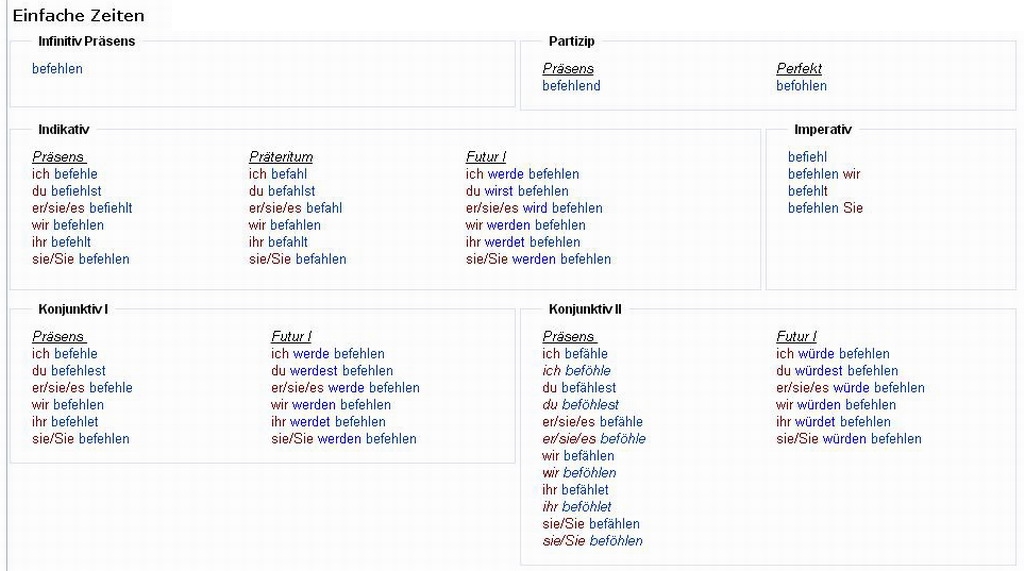Click the present participle "befehlend"
This screenshot has width=1024, height=571.
[x=571, y=86]
